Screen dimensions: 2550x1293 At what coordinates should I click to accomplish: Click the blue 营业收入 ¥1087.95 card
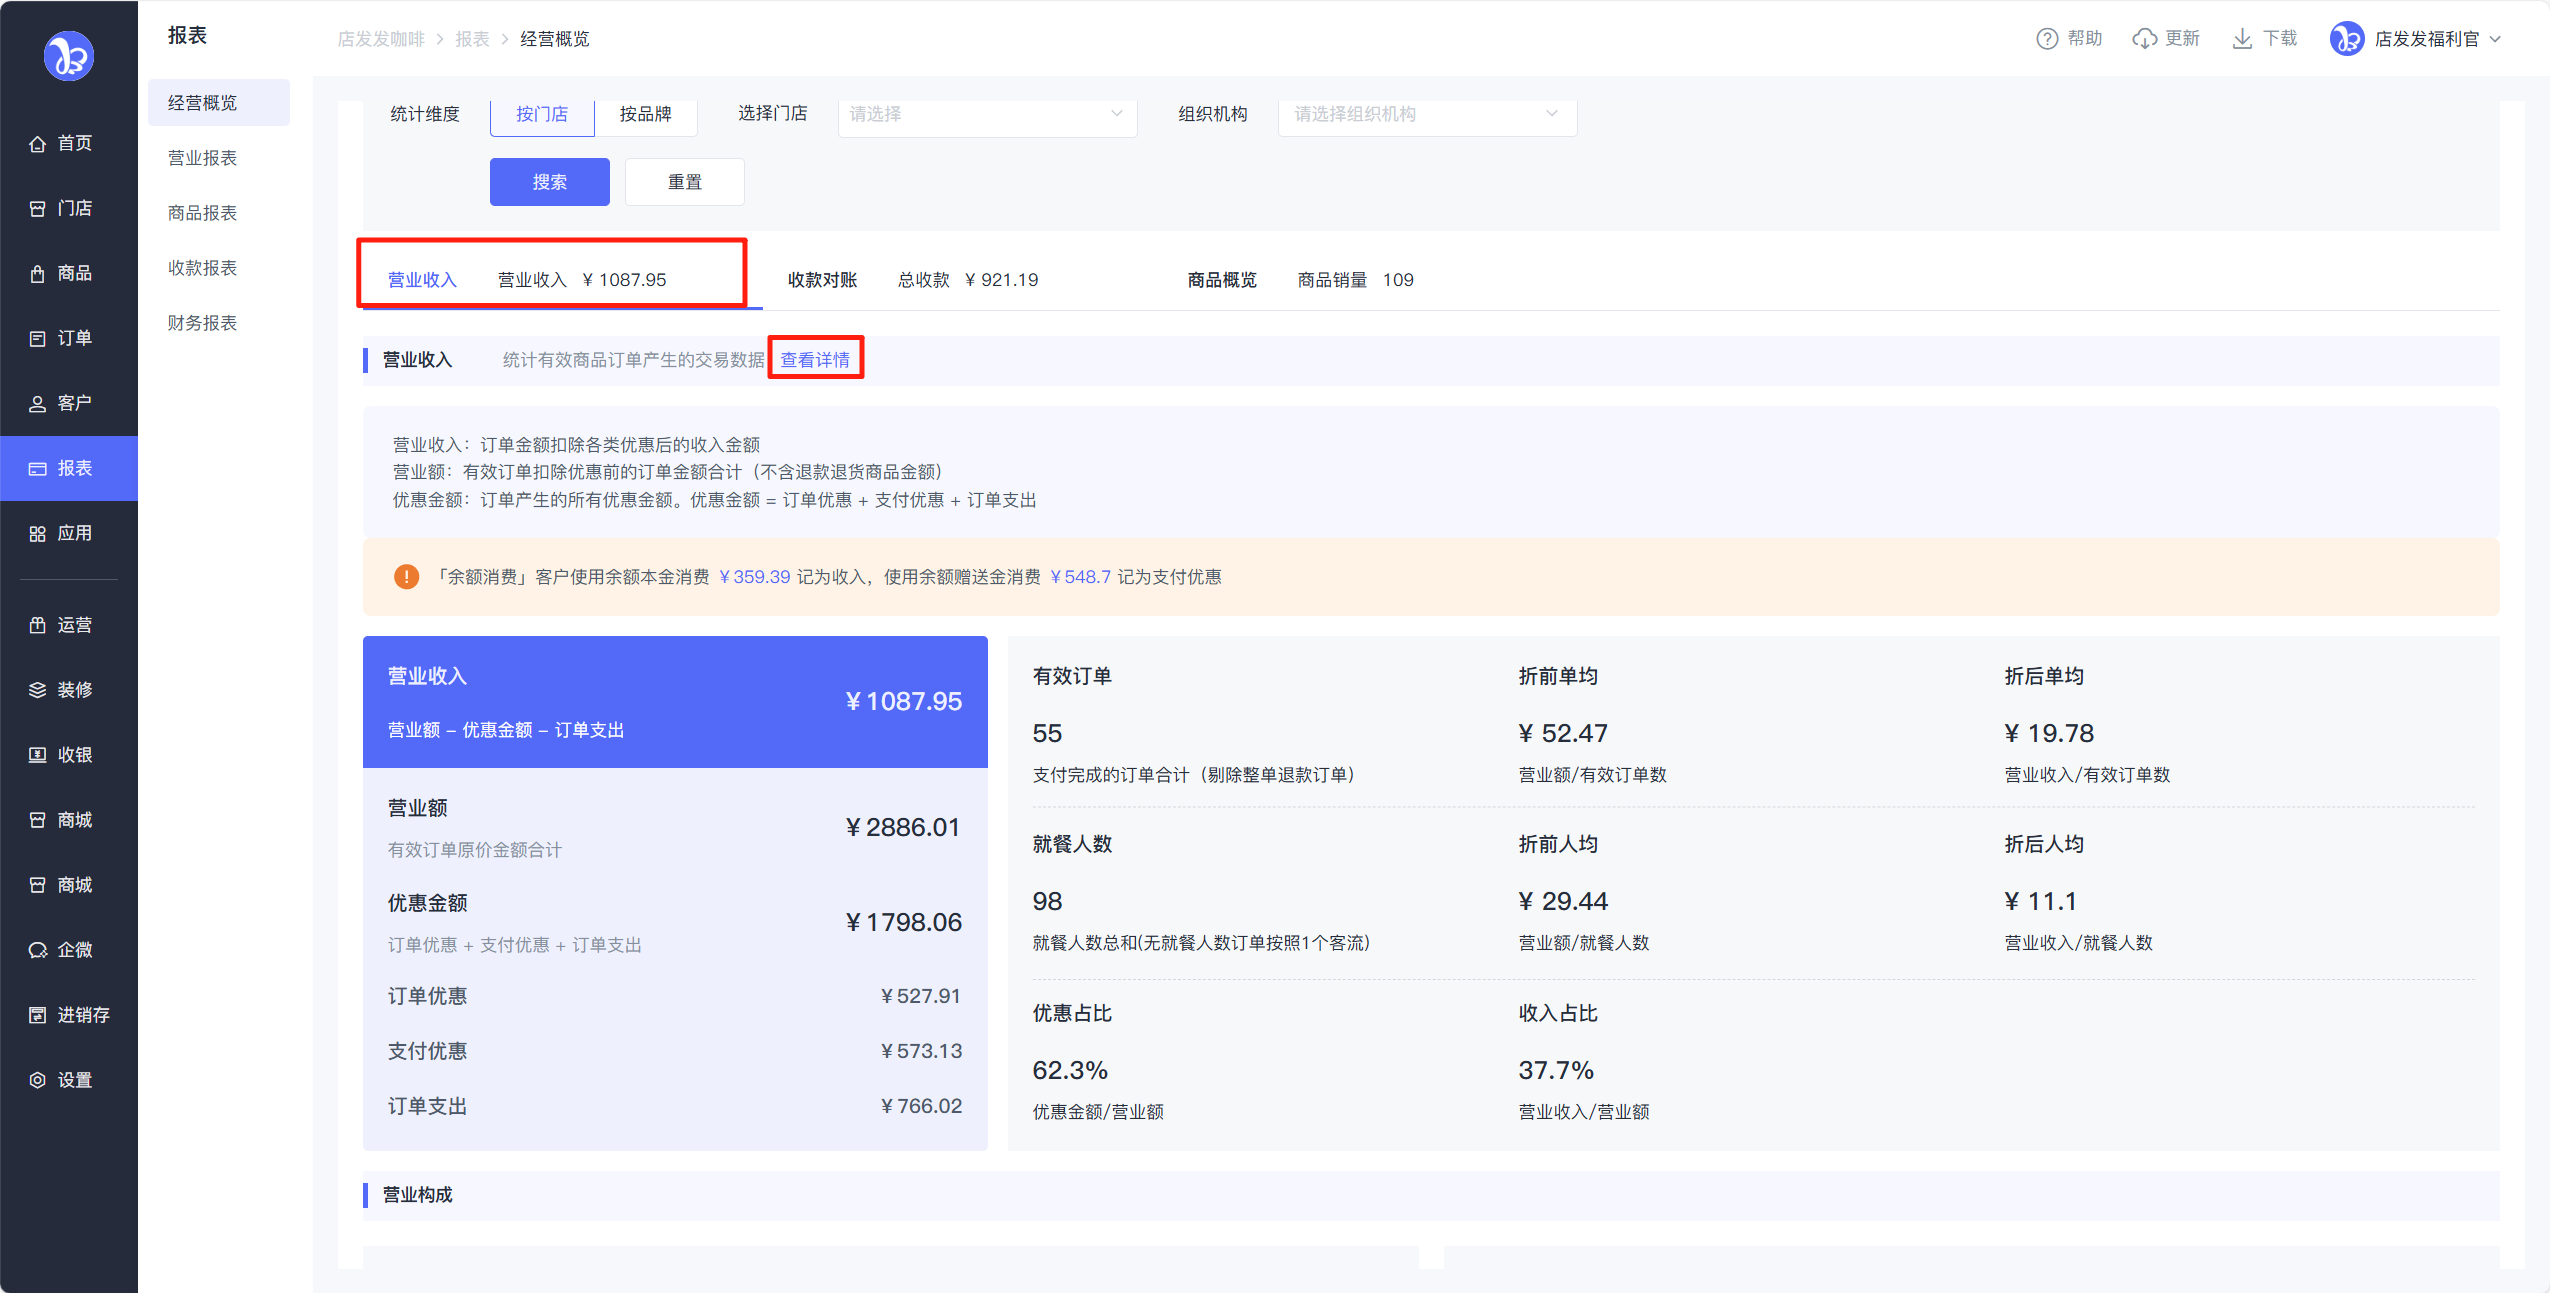[675, 702]
